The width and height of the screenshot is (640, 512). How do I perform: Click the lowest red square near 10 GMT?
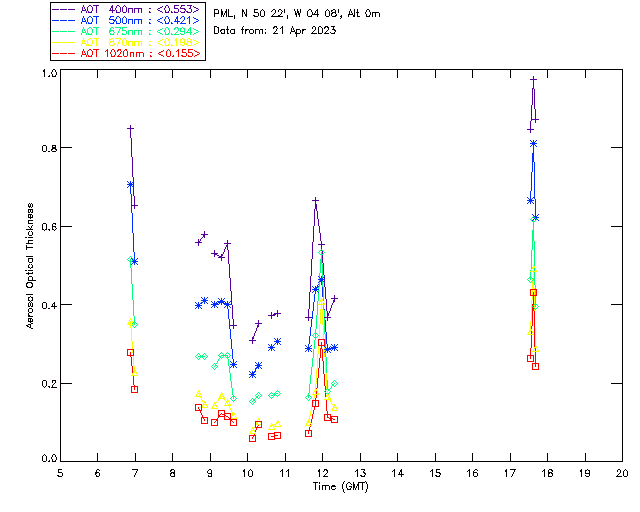coord(252,439)
